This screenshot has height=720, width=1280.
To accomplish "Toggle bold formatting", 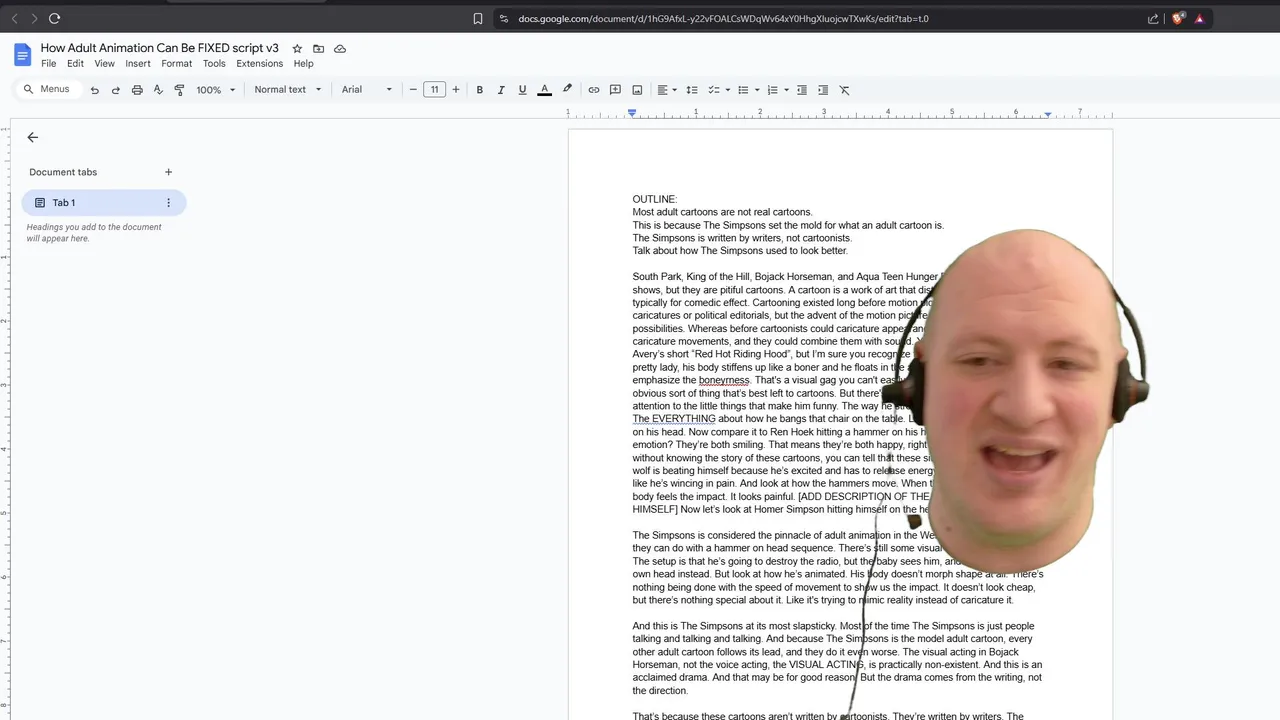I will click(x=480, y=90).
